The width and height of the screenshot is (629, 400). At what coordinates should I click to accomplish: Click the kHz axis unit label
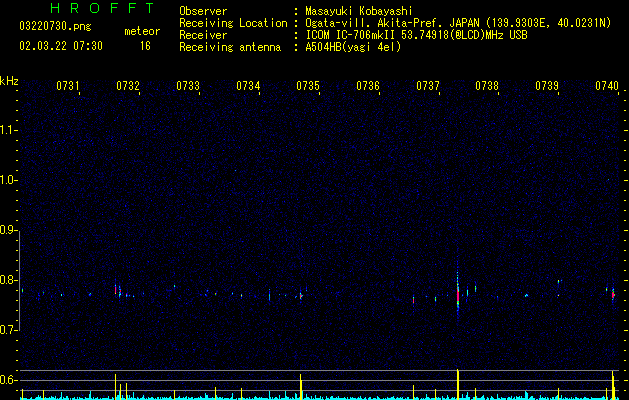[9, 81]
